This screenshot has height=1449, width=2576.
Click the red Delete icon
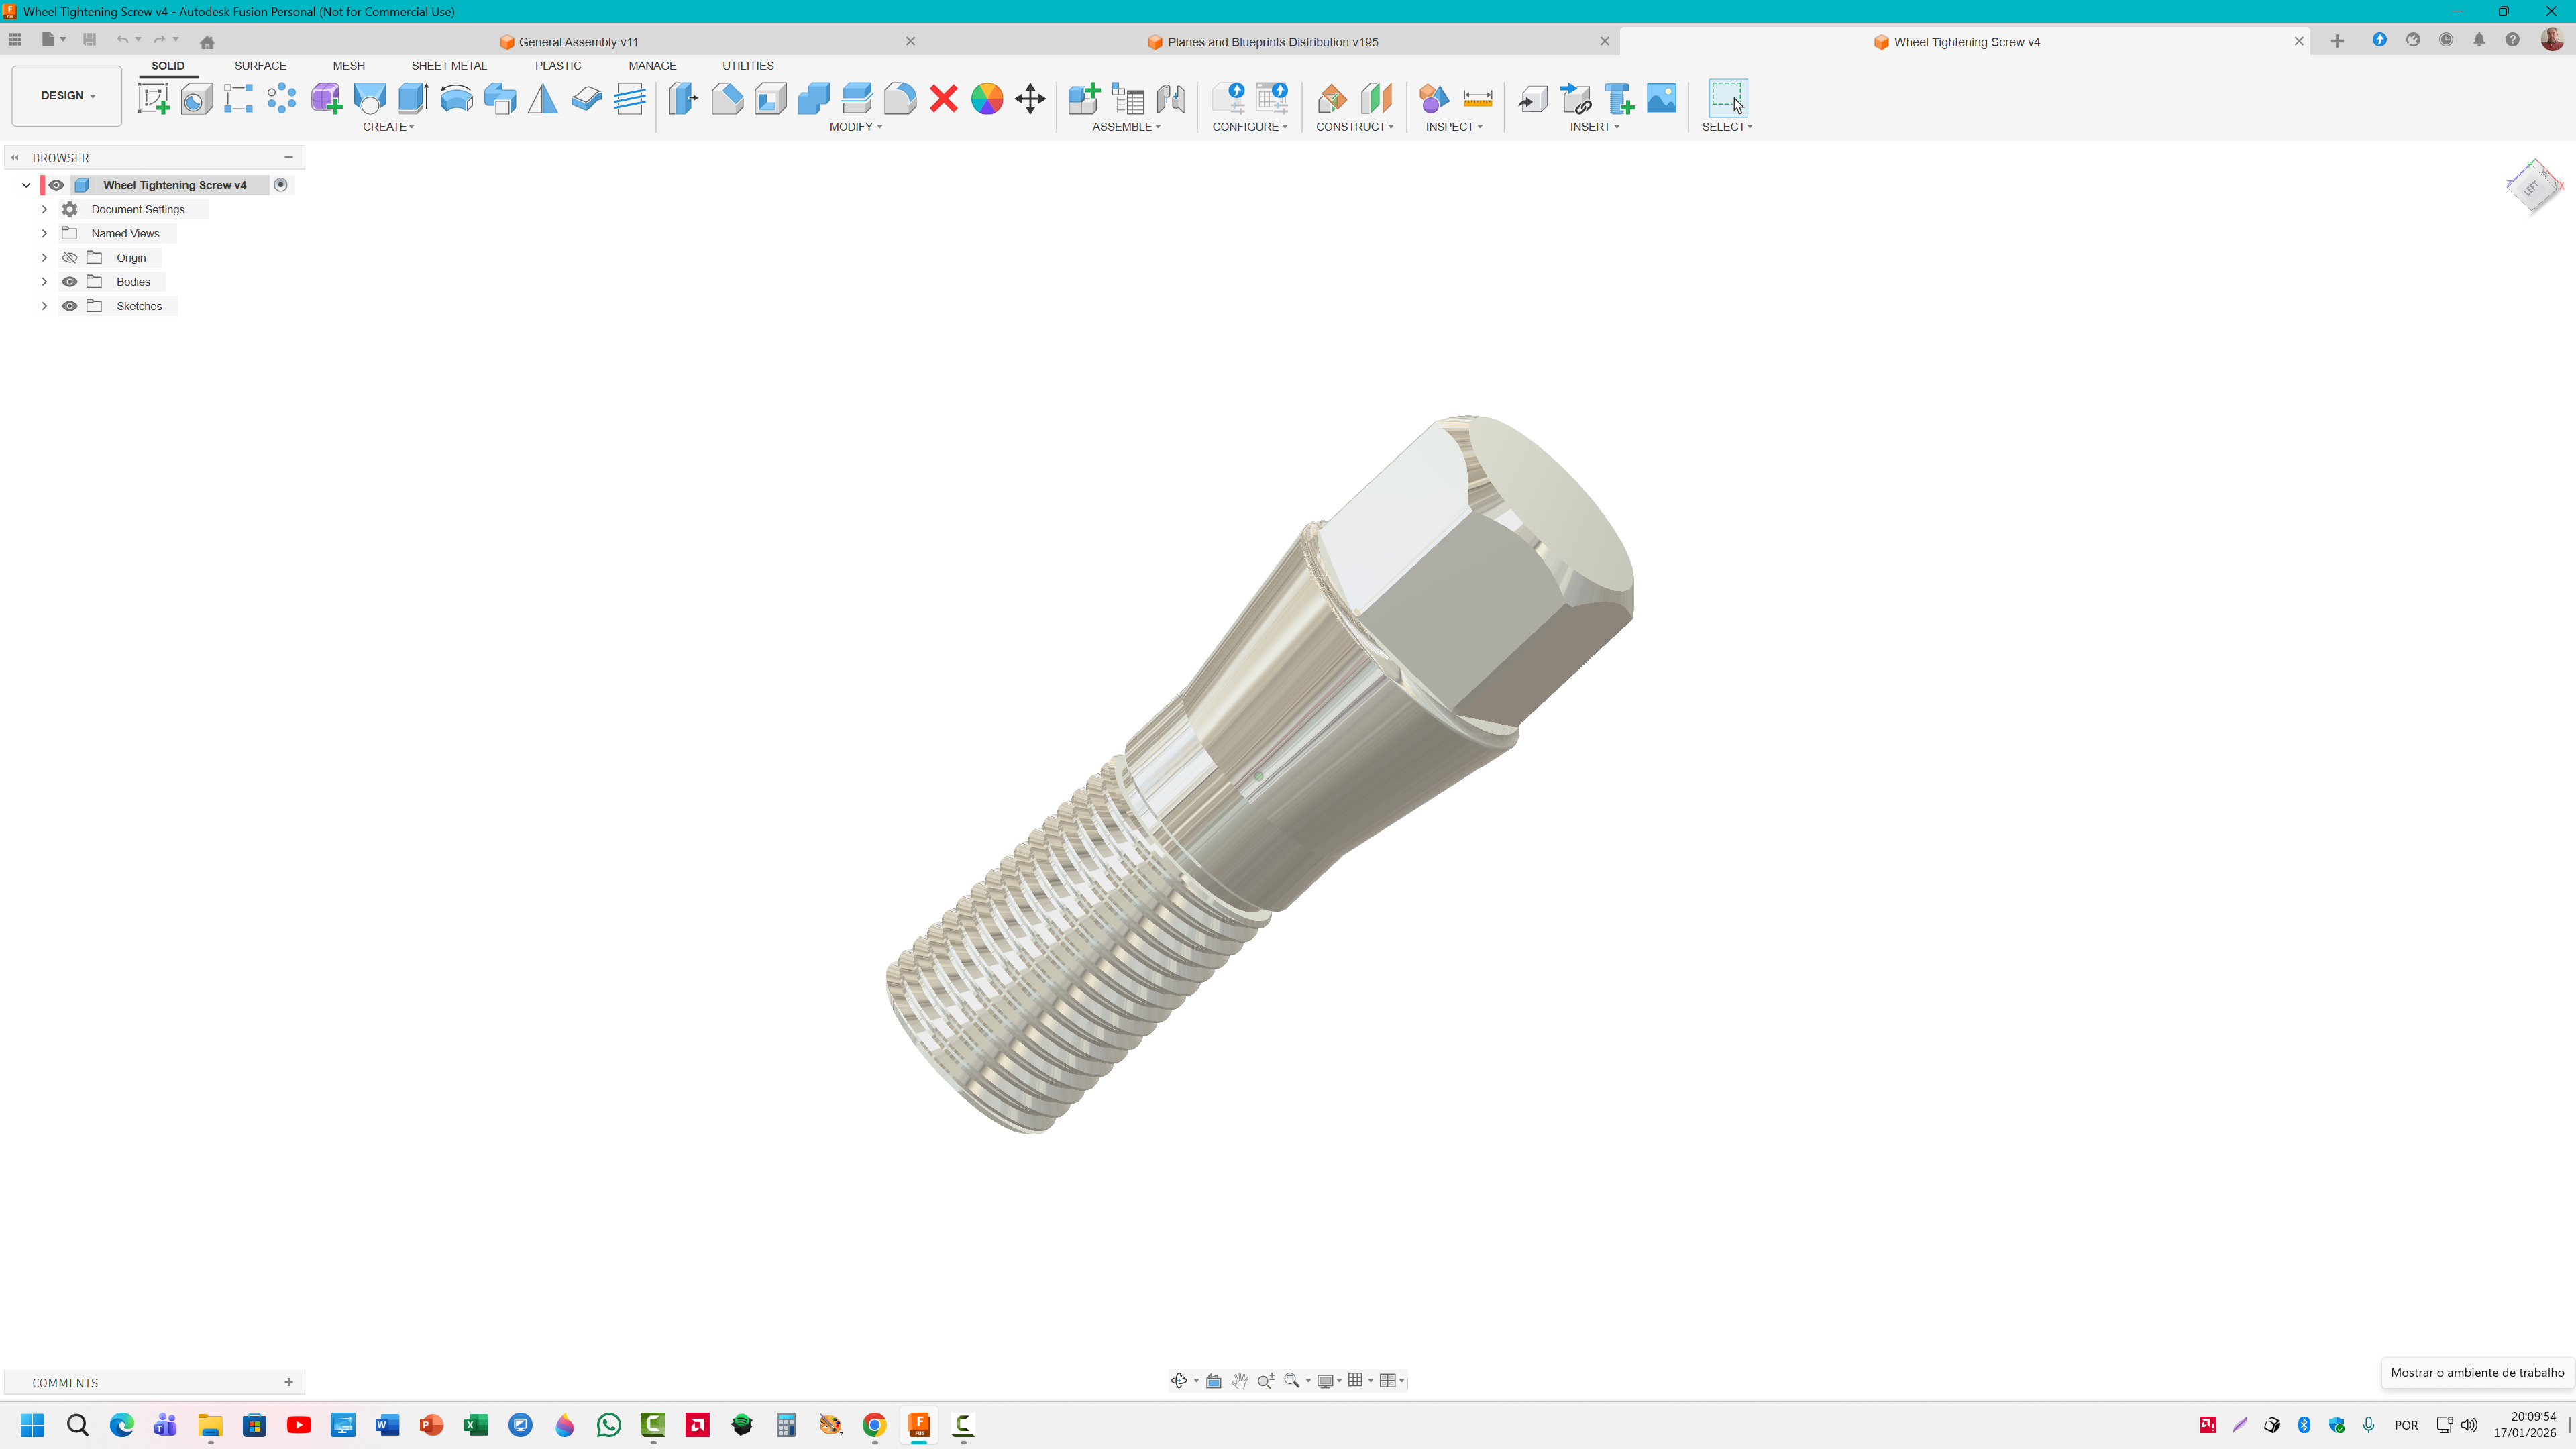(943, 98)
